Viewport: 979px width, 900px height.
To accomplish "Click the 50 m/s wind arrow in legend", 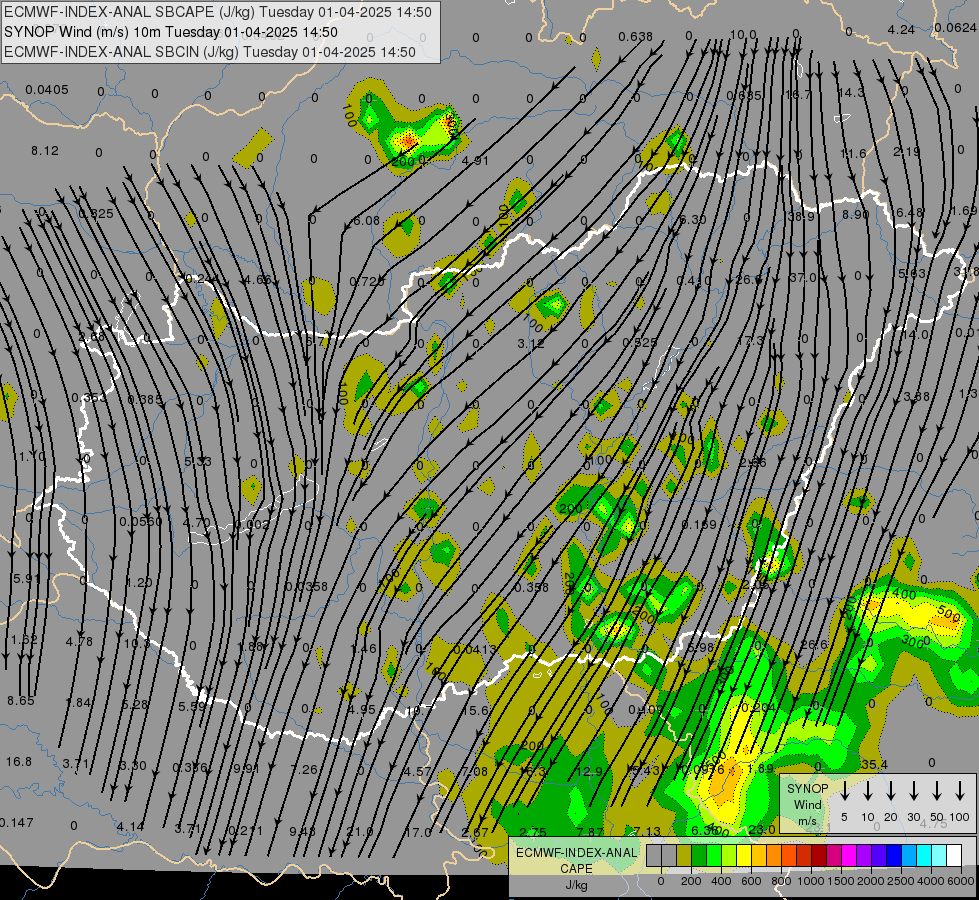I will click(x=937, y=791).
